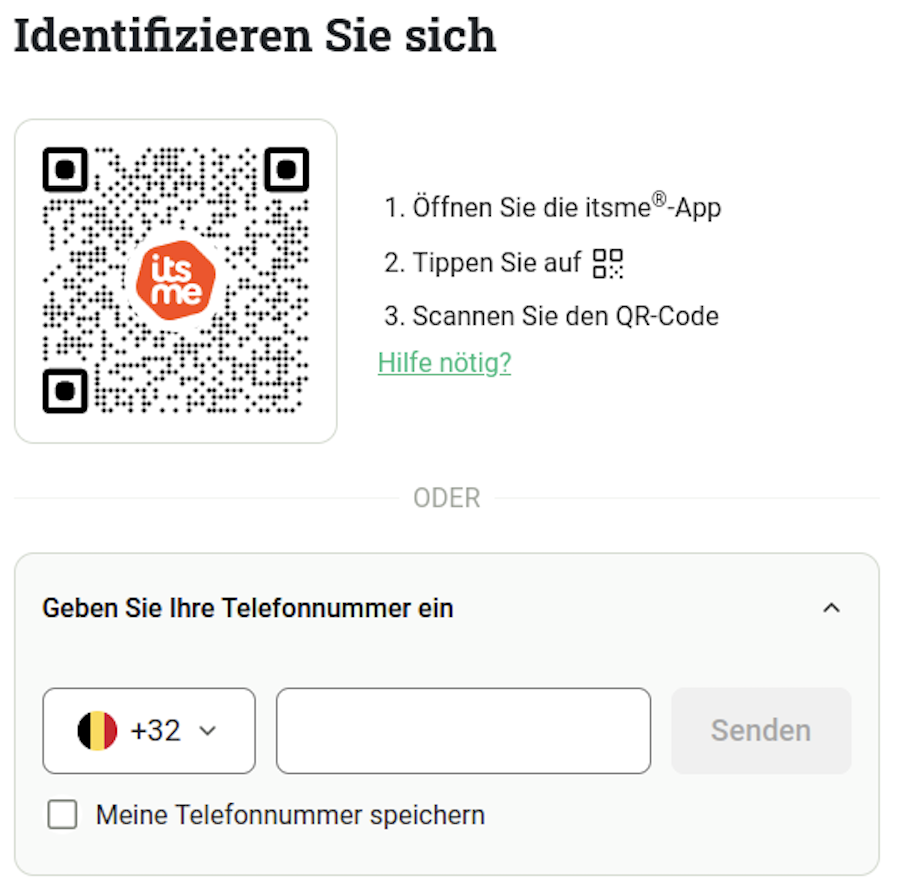
Task: Click the 'Scannen Sie den QR-Code' step
Action: click(552, 316)
